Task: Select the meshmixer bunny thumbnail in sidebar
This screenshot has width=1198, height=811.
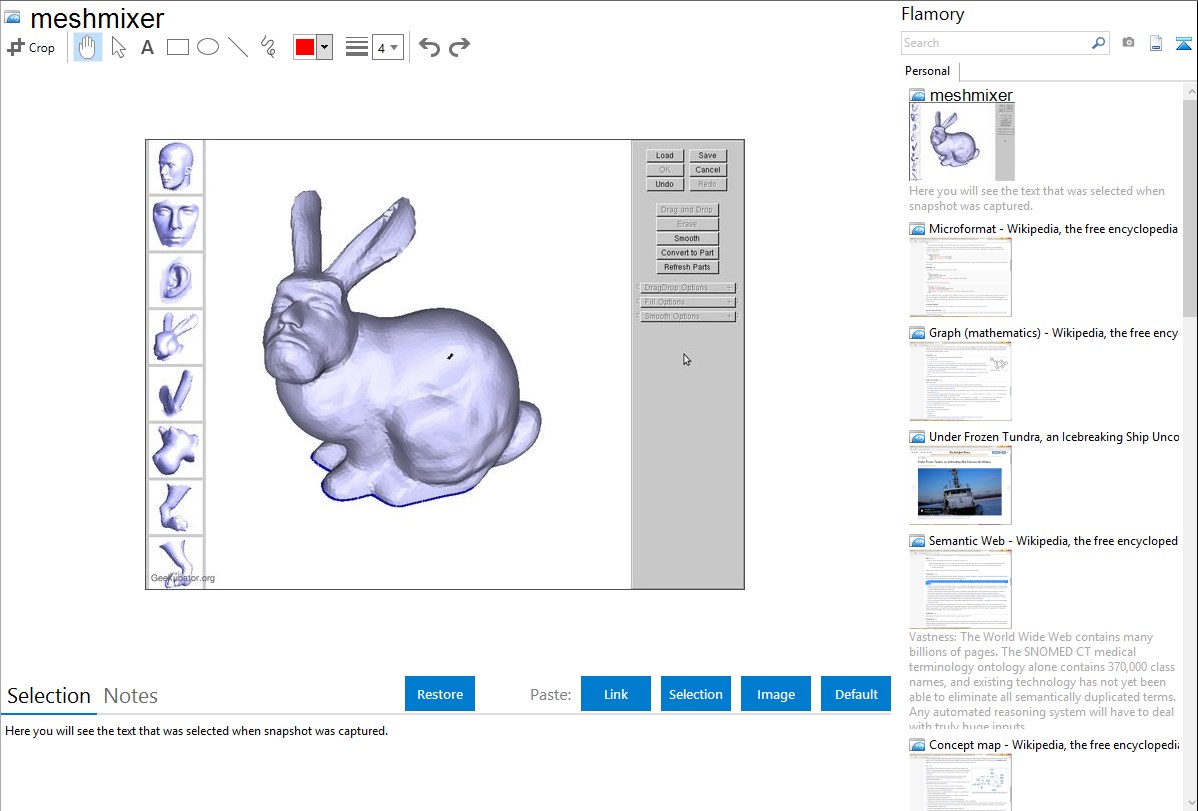Action: point(962,142)
